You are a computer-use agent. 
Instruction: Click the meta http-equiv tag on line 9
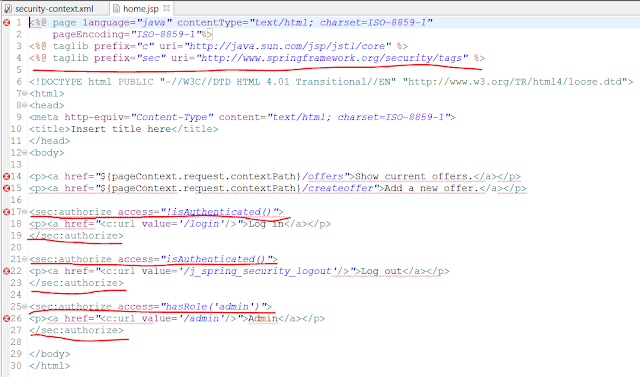pos(242,117)
